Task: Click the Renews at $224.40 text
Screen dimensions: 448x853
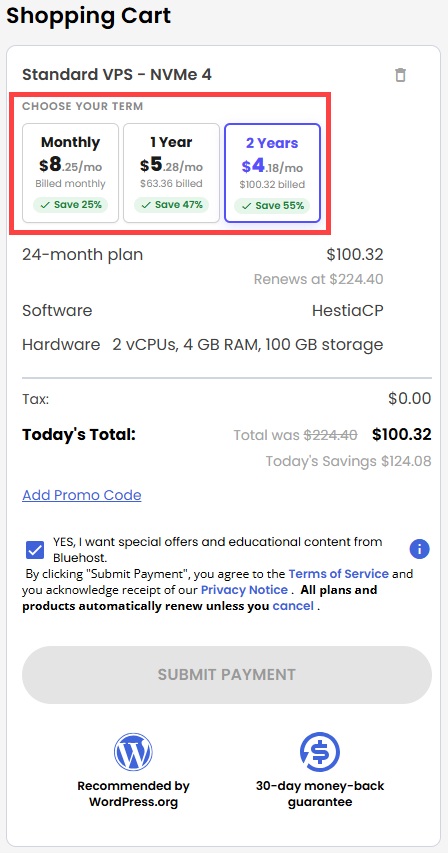Action: (x=319, y=280)
